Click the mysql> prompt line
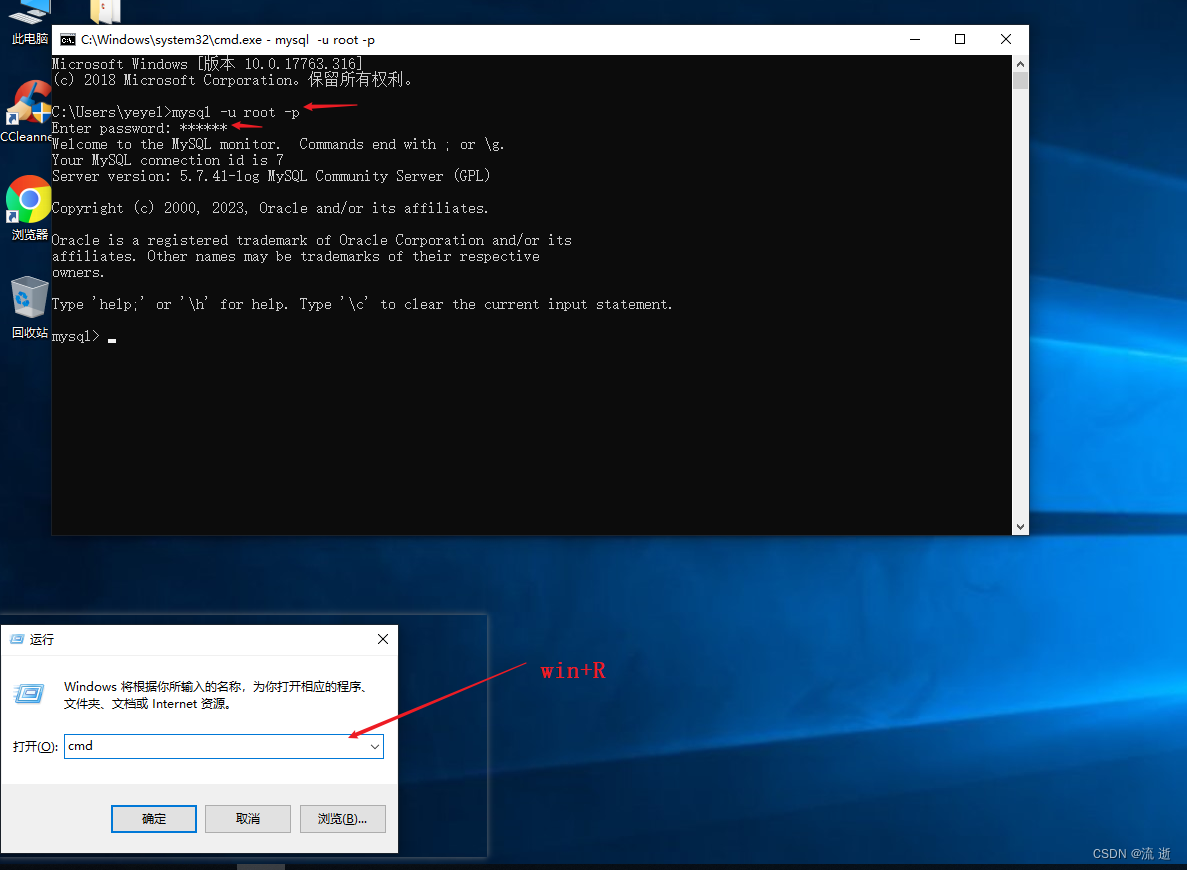 (83, 336)
